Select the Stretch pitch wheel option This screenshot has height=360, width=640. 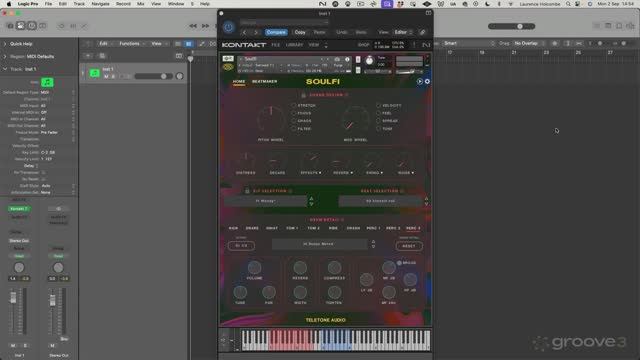tap(294, 105)
